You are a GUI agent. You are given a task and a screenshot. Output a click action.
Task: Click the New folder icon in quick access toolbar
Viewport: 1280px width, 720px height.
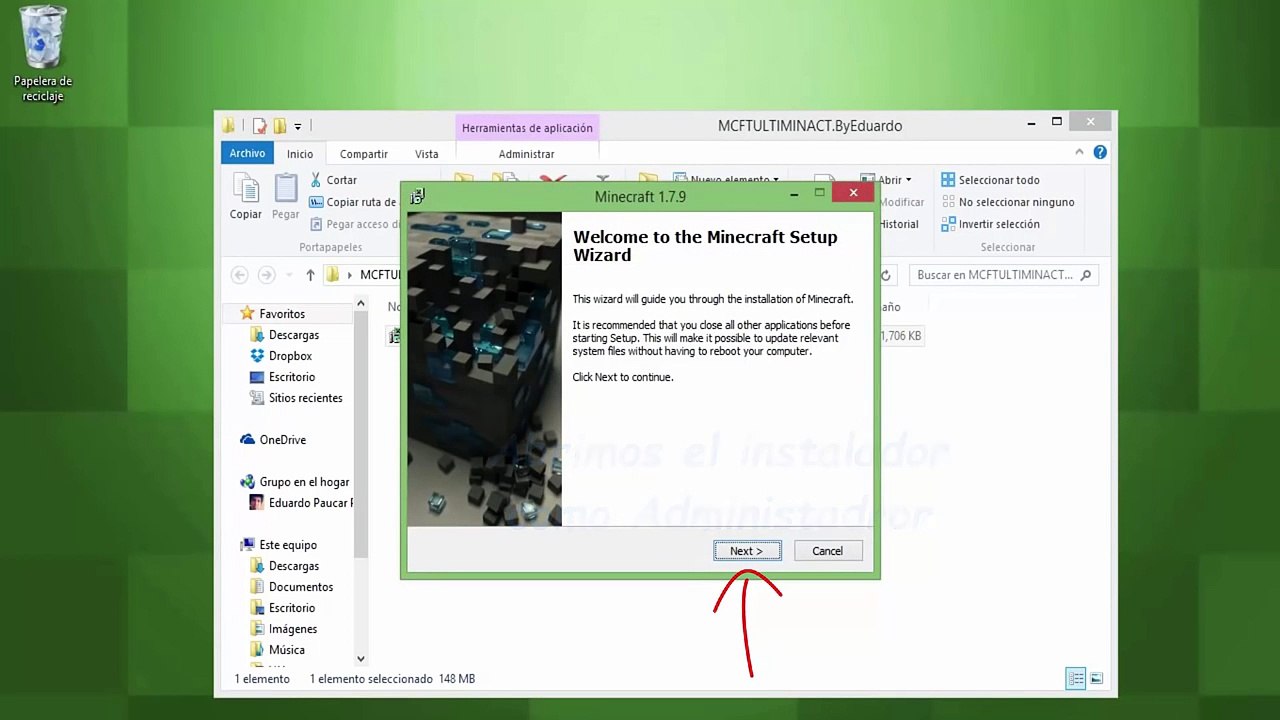tap(280, 126)
